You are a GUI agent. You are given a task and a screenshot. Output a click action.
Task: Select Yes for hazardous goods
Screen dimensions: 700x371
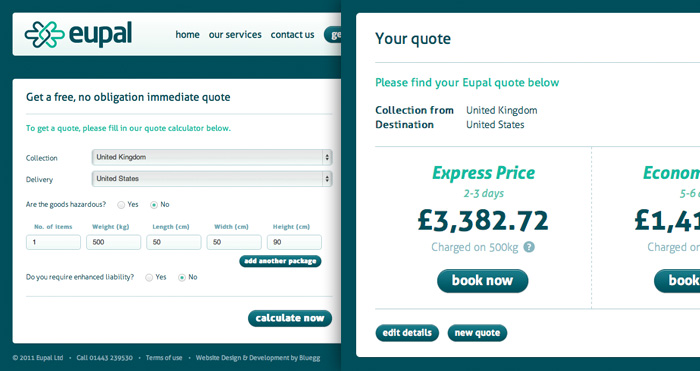click(121, 205)
